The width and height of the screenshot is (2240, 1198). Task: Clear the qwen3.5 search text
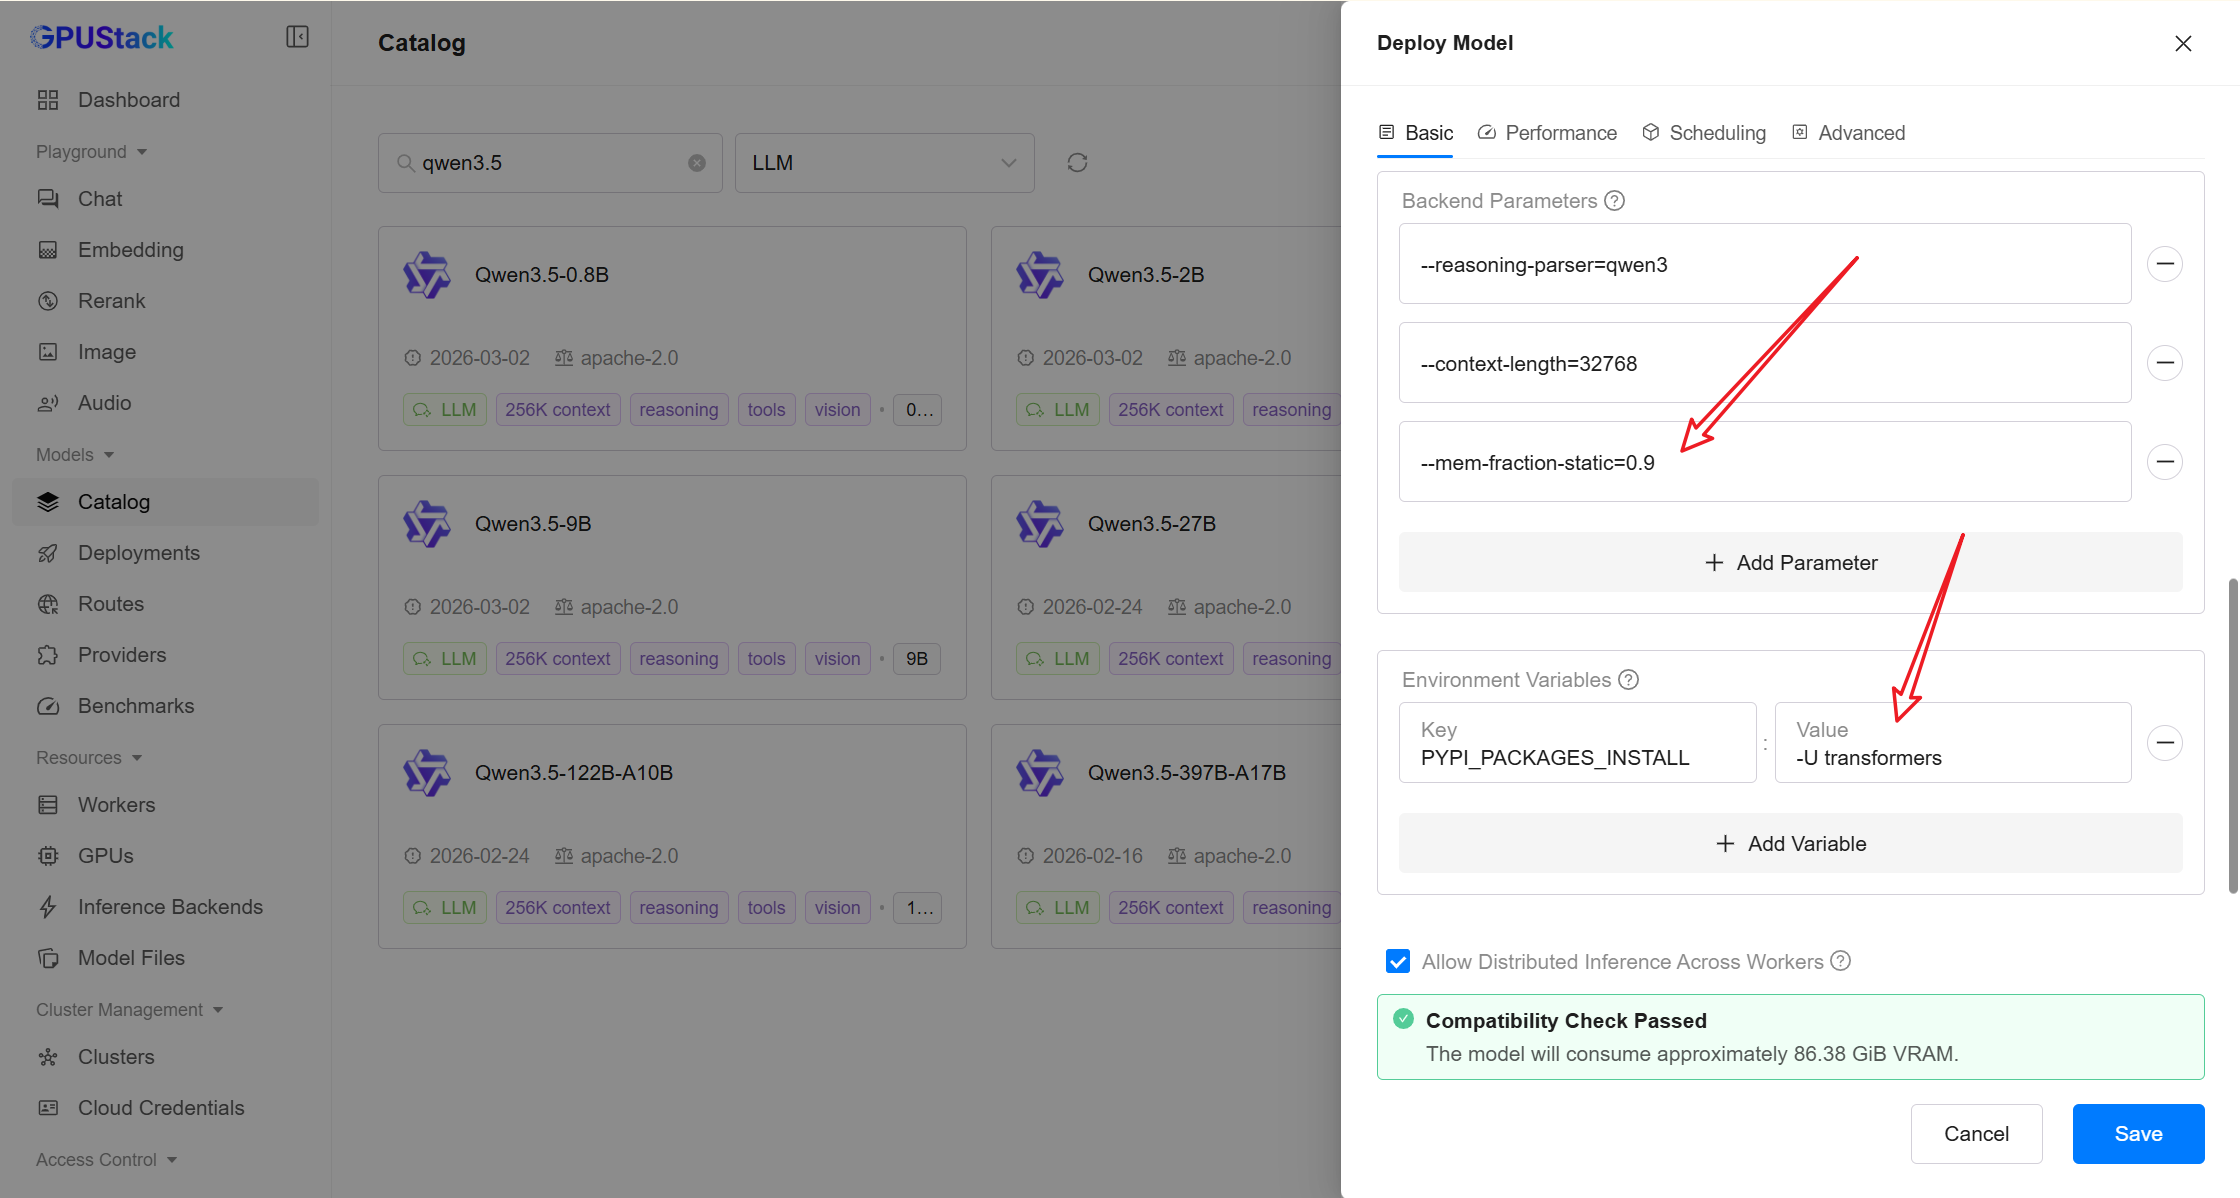point(697,163)
